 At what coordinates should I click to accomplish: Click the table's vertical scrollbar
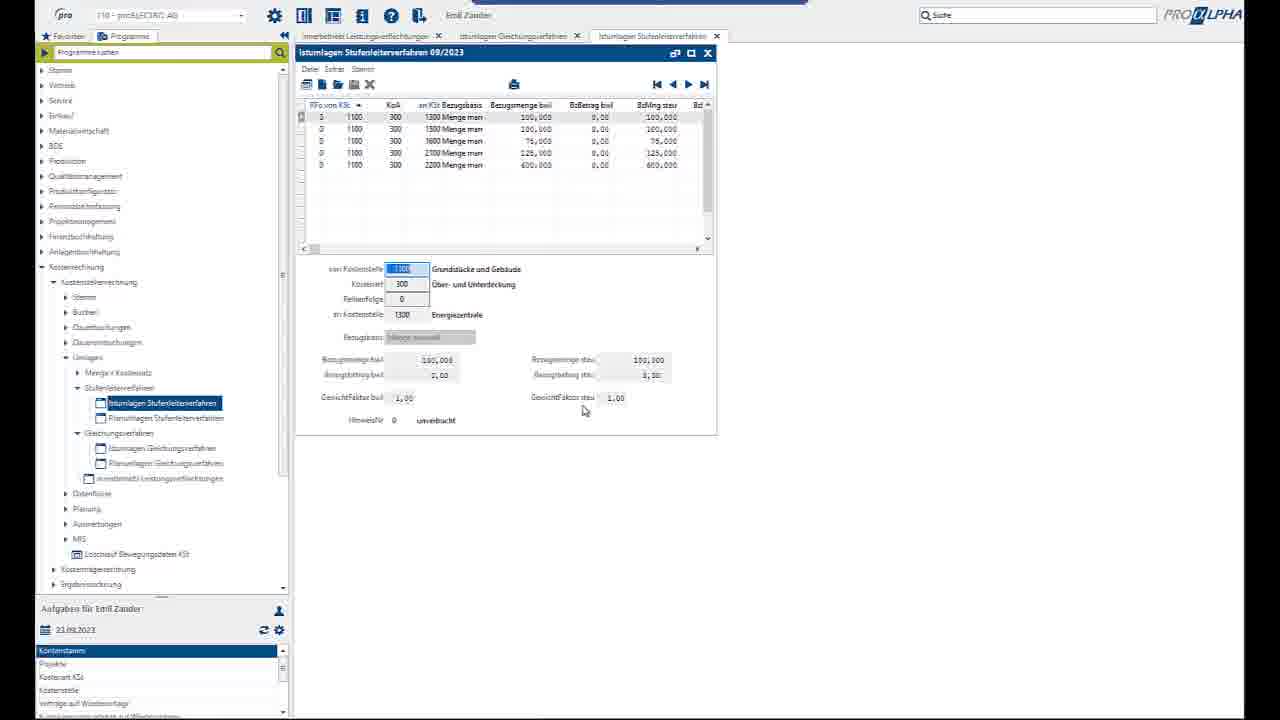click(x=708, y=171)
